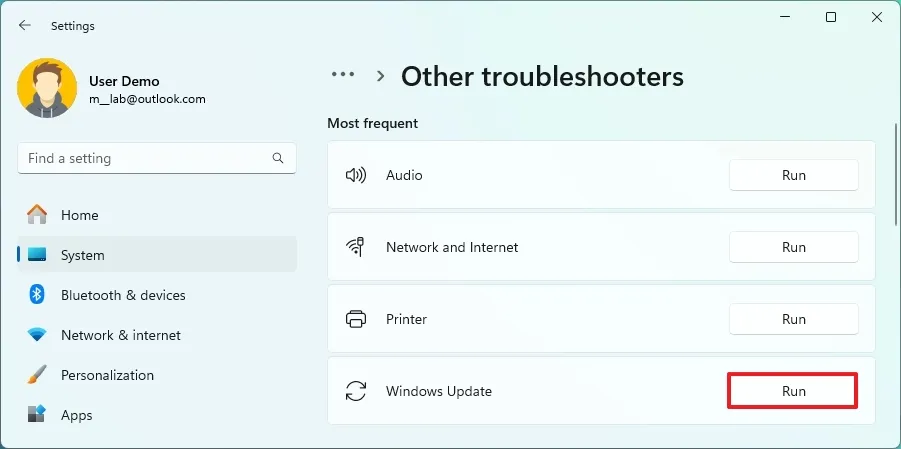901x449 pixels.
Task: Click the Printer row label
Action: coord(406,319)
